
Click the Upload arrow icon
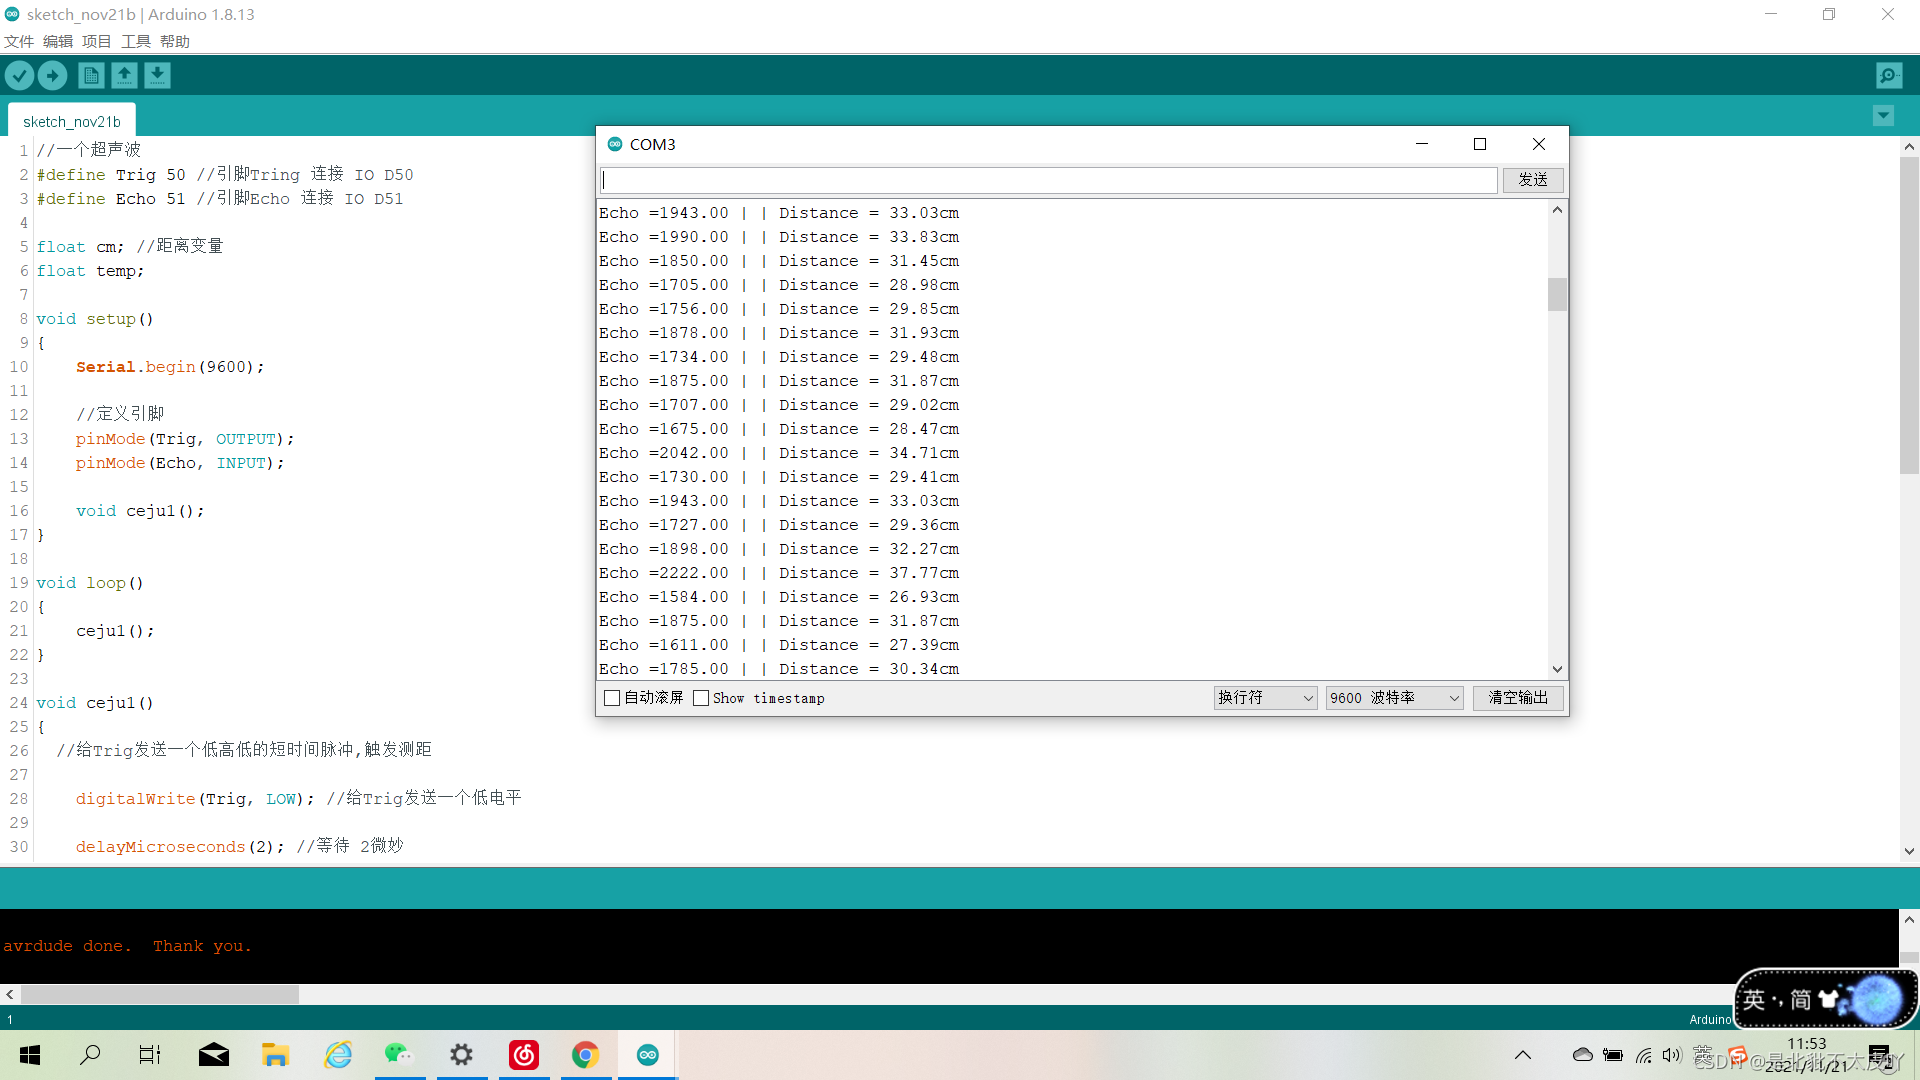point(52,75)
